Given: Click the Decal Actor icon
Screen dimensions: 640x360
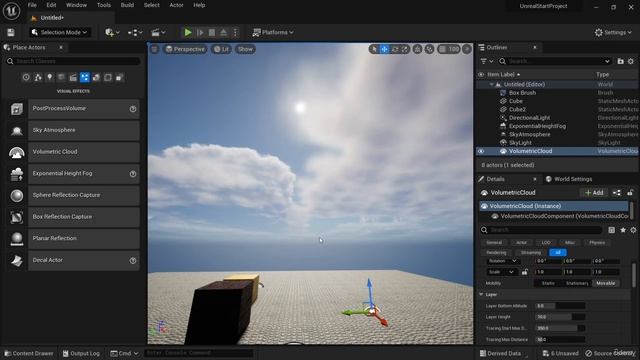Looking at the screenshot, I should (x=17, y=260).
